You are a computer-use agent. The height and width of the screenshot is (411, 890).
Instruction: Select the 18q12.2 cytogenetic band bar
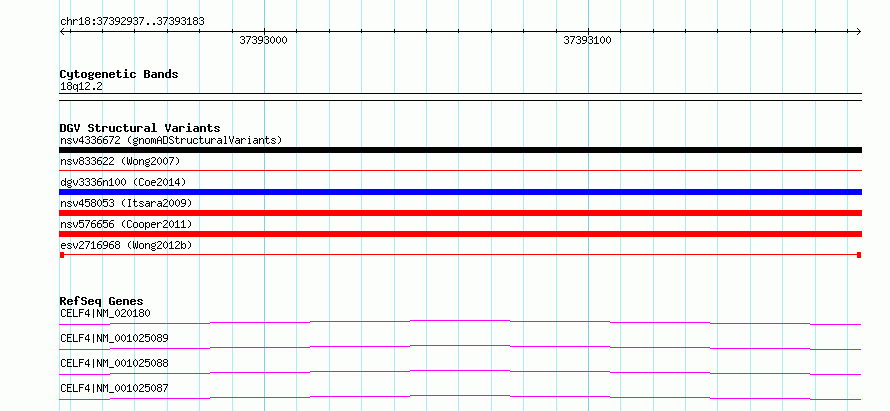click(460, 97)
